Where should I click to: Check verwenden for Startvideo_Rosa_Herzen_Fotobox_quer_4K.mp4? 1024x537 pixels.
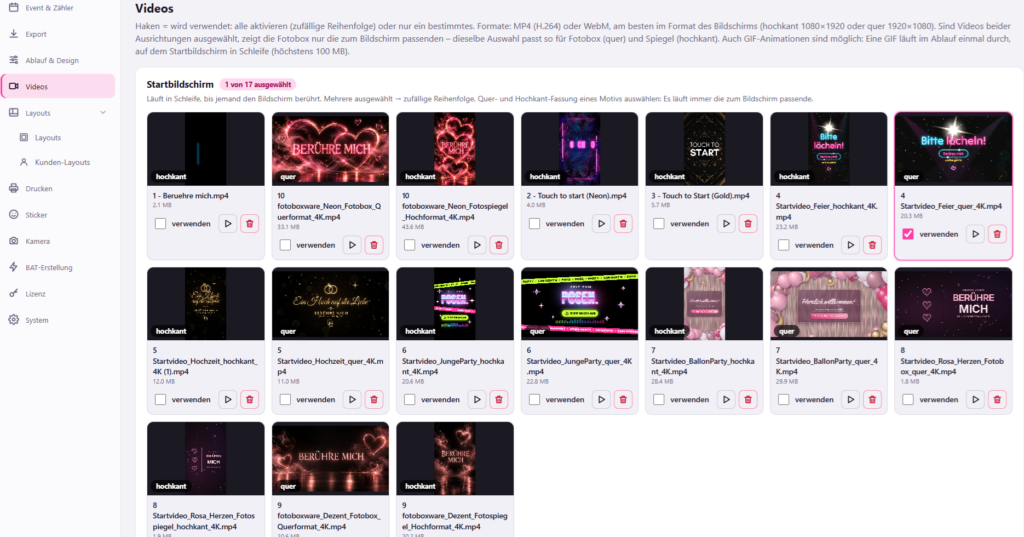(x=908, y=399)
